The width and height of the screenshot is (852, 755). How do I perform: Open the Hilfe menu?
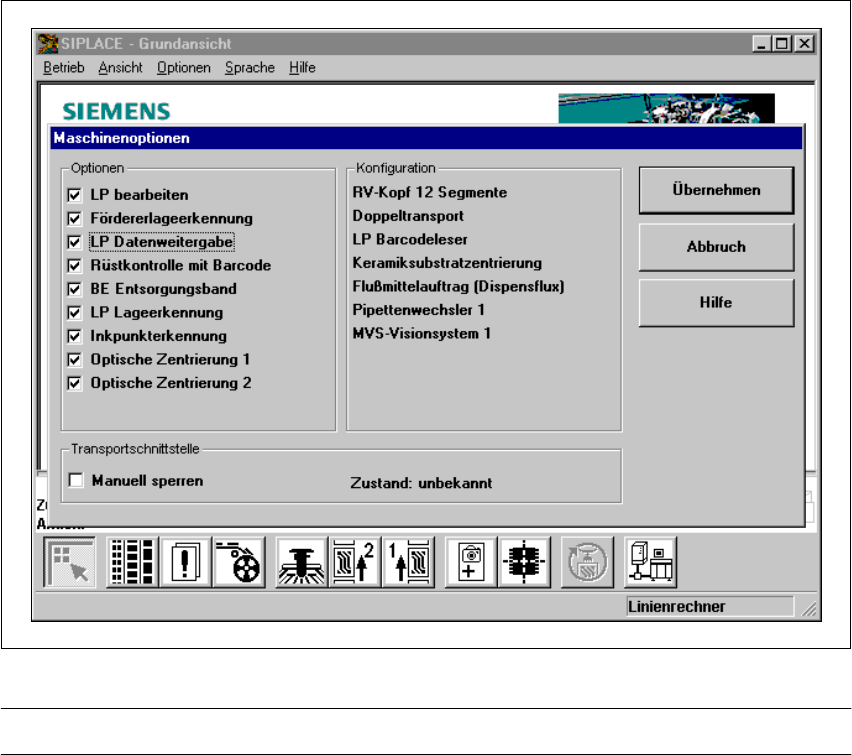pos(302,68)
